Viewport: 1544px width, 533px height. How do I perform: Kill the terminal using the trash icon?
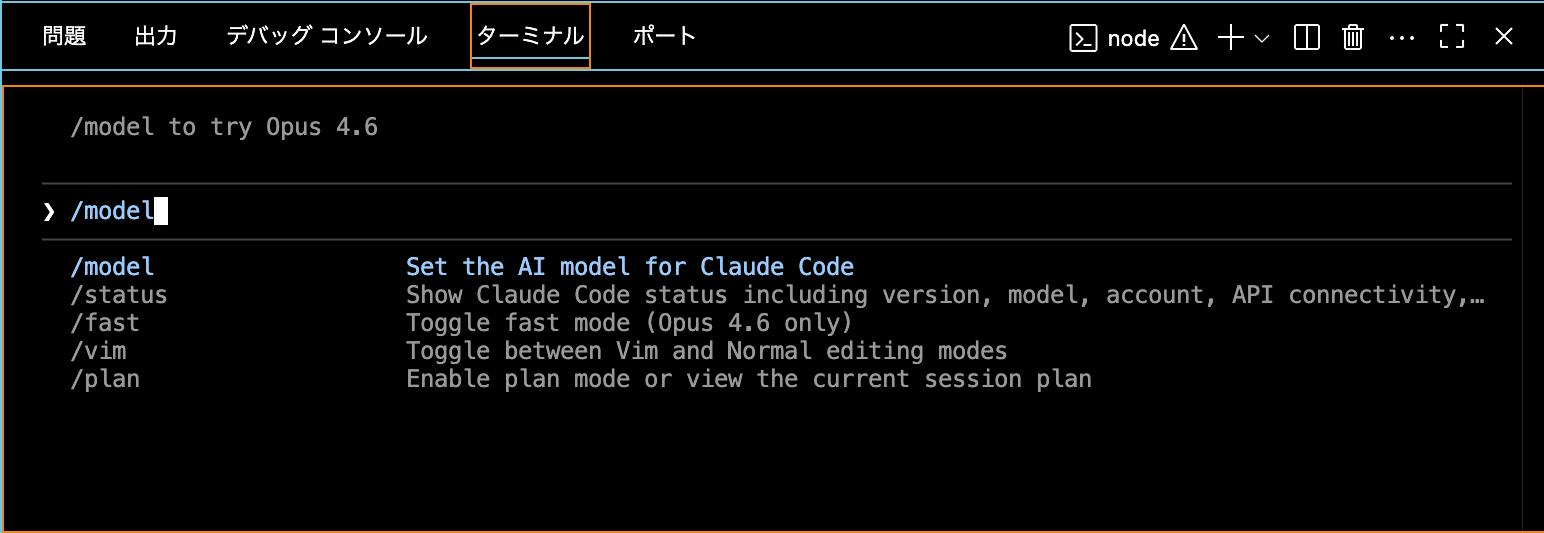[x=1353, y=38]
